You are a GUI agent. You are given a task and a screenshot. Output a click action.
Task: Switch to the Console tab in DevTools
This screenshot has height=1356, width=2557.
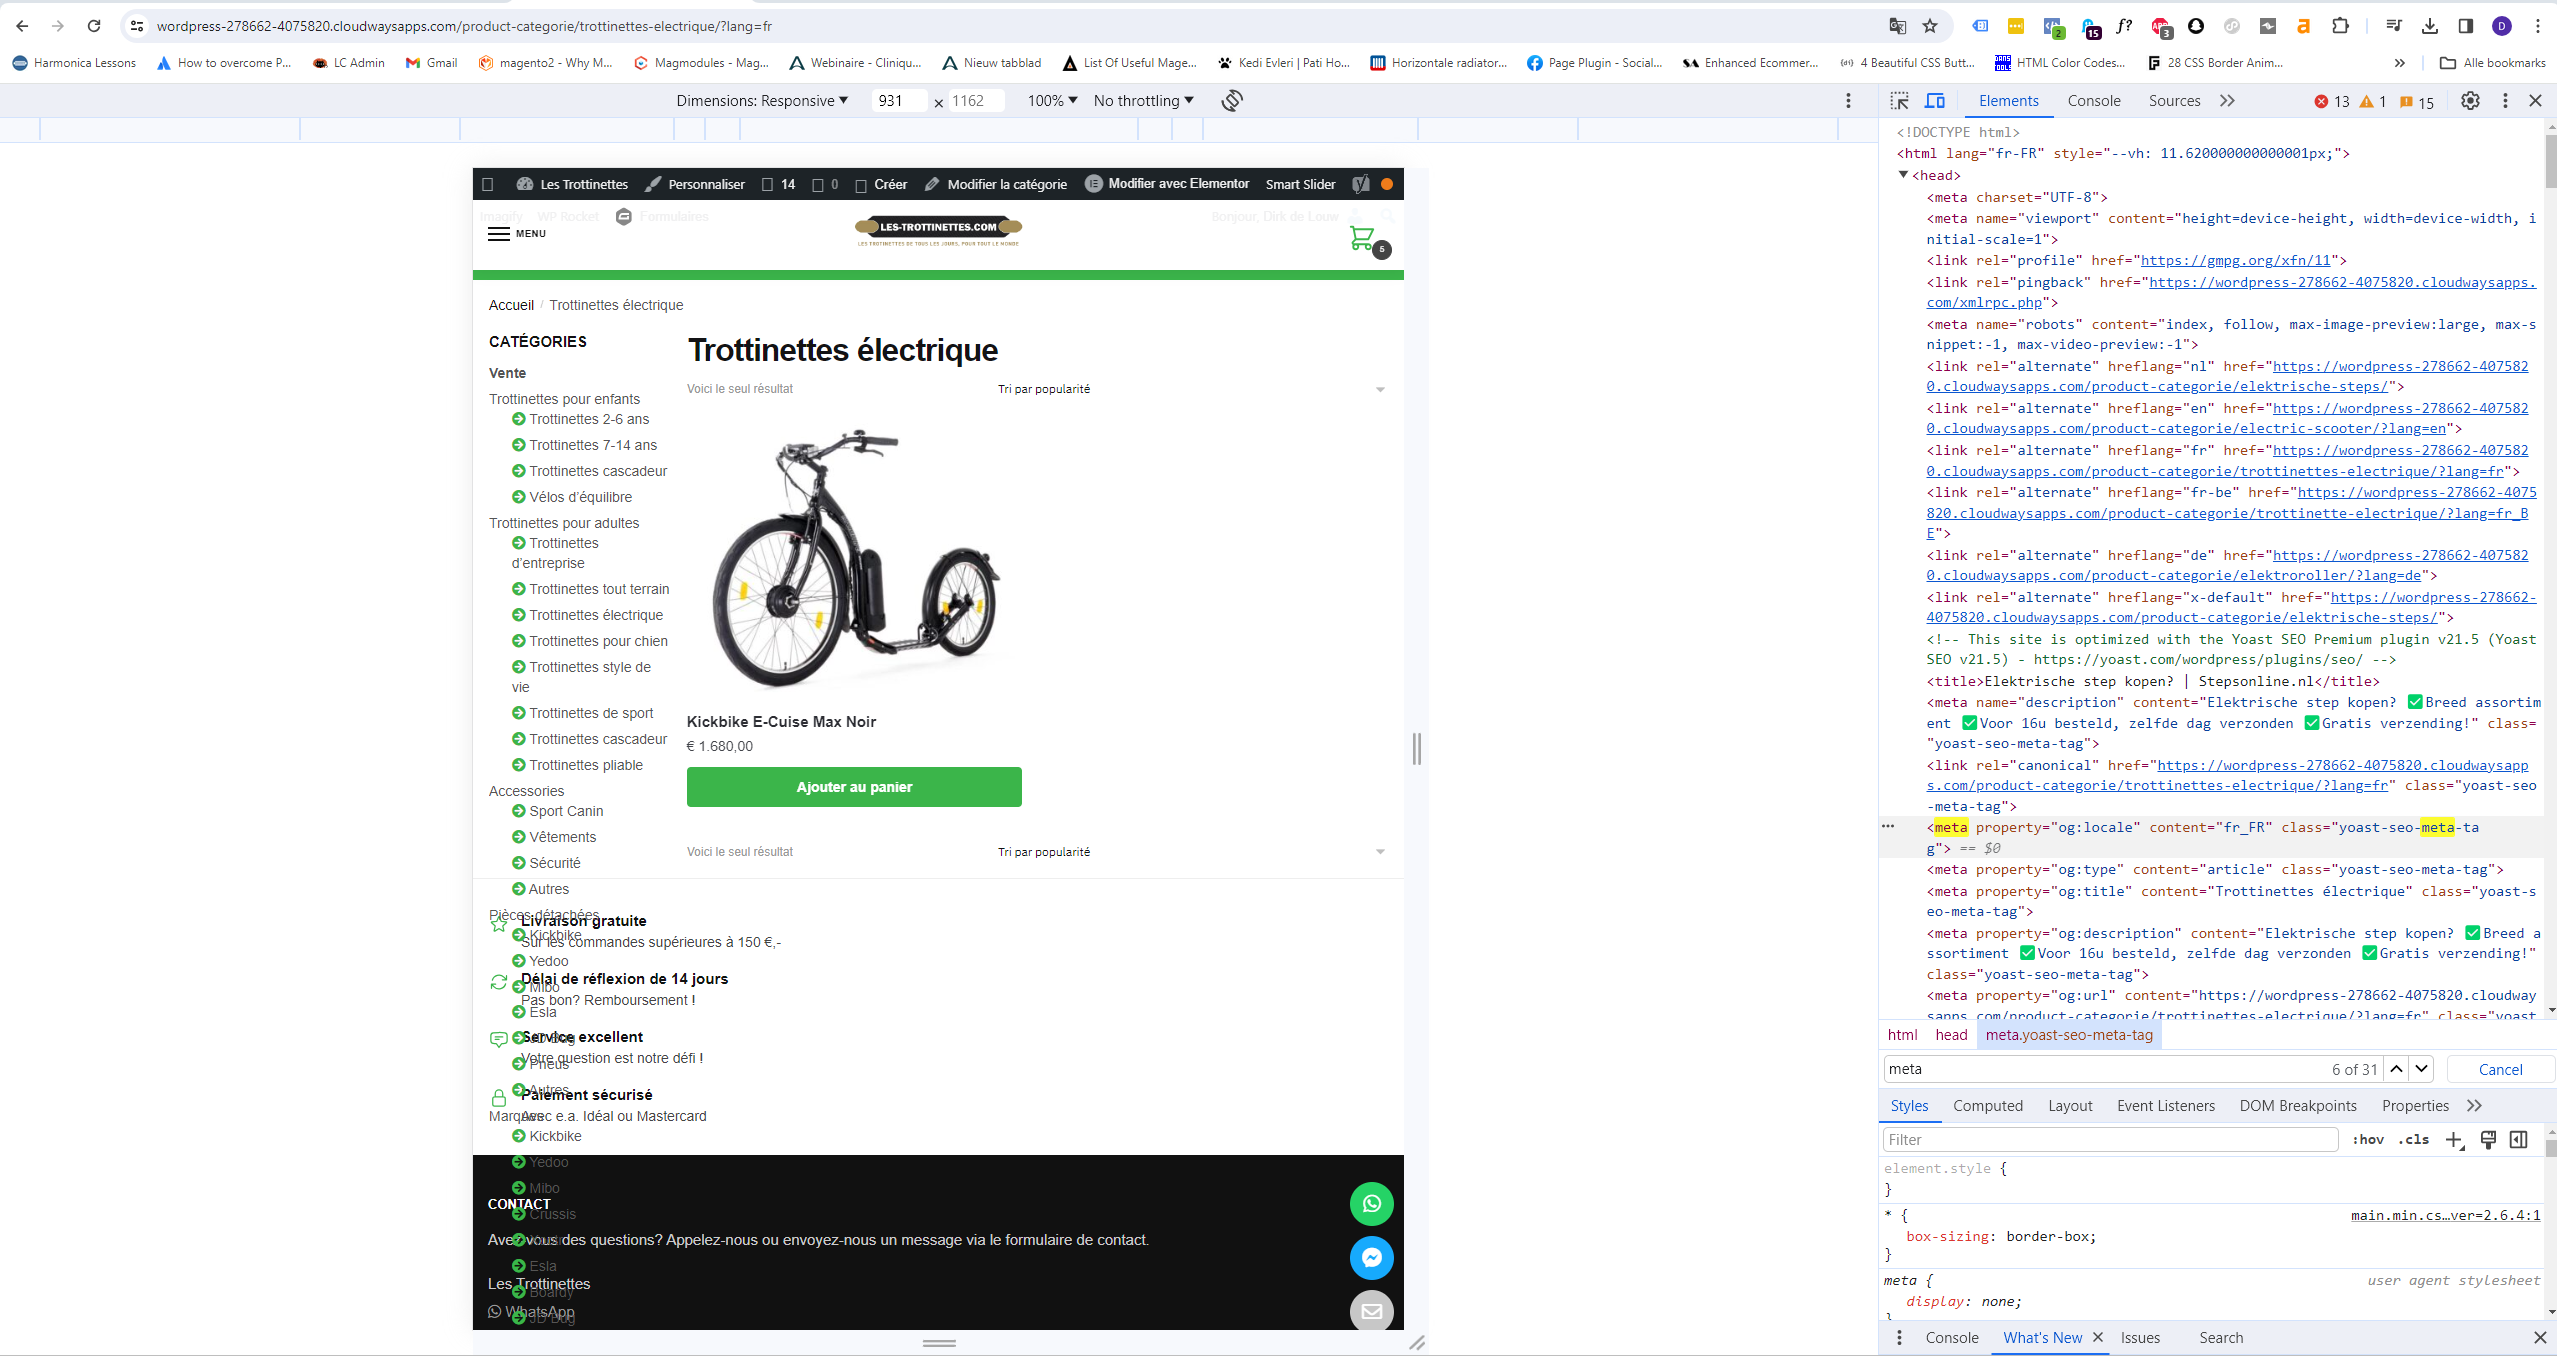[x=2094, y=101]
